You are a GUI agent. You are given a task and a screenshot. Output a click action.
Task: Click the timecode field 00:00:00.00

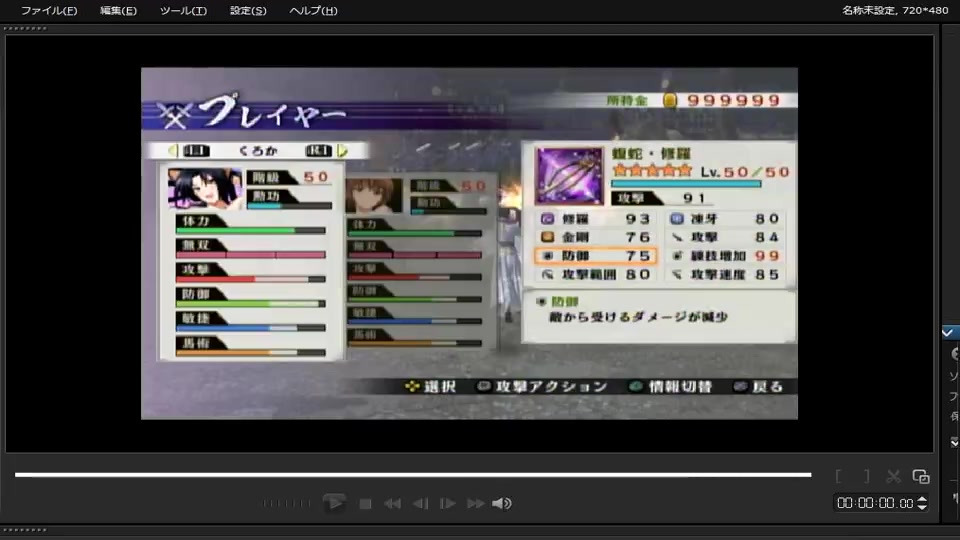click(875, 503)
